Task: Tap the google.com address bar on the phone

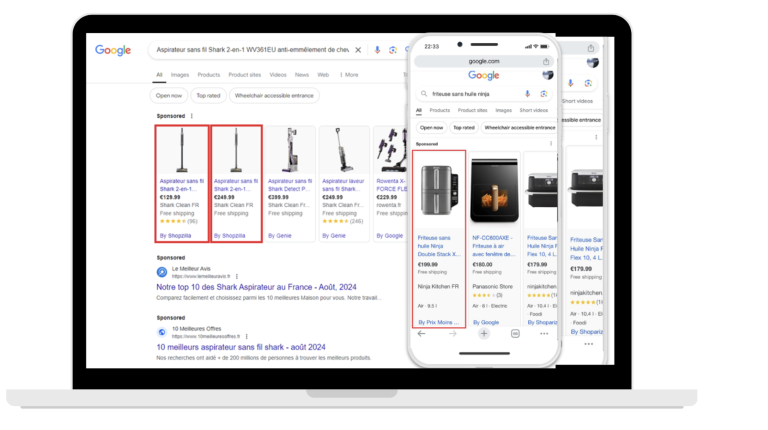Action: [484, 61]
